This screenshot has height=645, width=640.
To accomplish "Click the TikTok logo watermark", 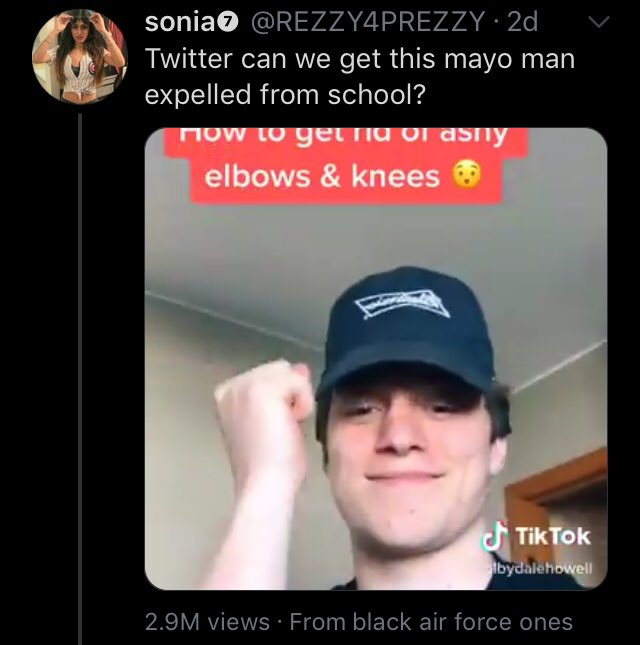I will coord(492,536).
